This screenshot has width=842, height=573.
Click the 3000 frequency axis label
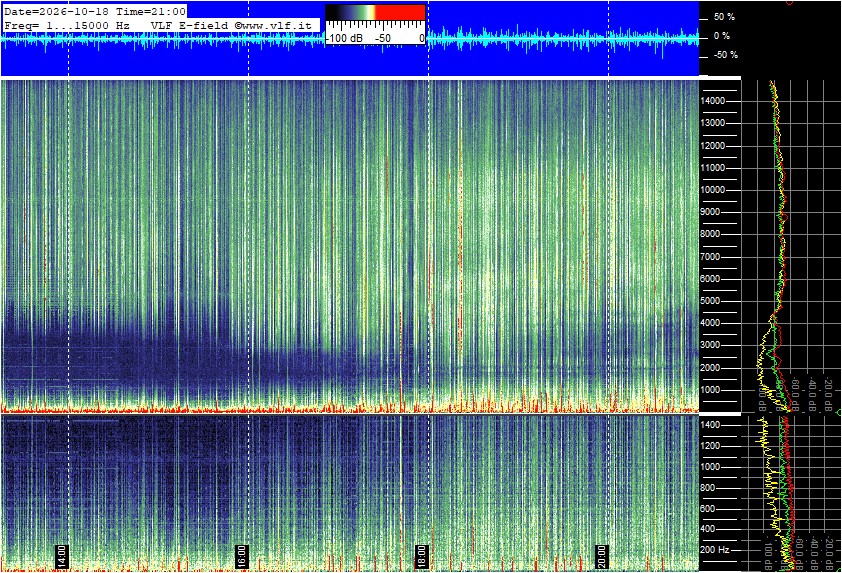(x=712, y=345)
